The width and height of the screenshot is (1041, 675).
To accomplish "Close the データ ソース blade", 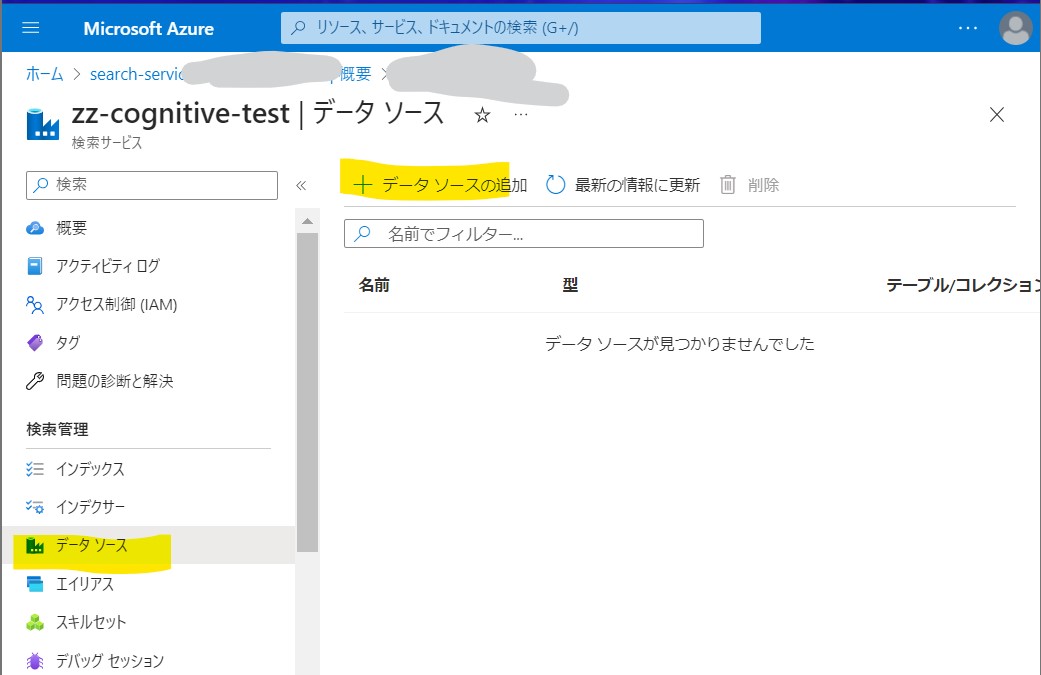I will coord(997,115).
